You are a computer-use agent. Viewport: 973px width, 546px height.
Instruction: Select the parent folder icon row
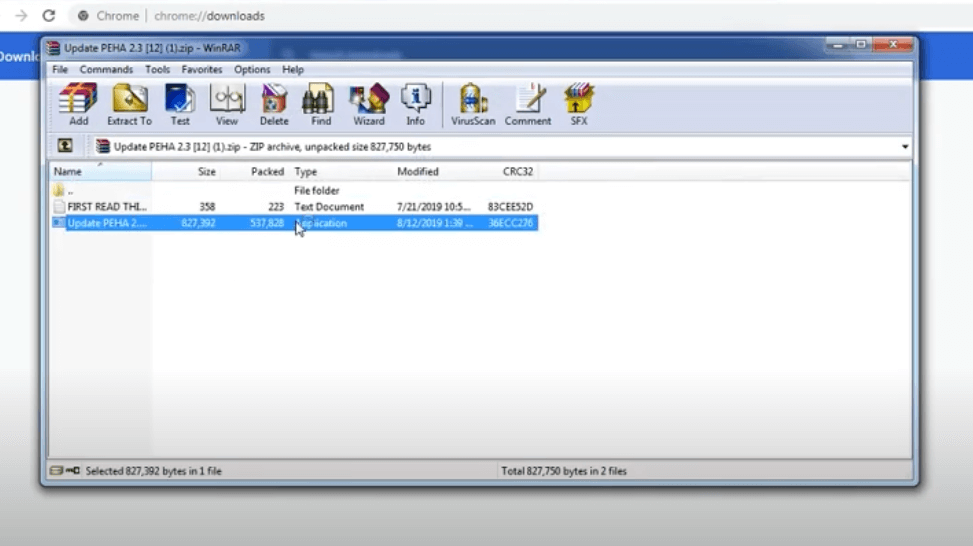click(x=58, y=190)
